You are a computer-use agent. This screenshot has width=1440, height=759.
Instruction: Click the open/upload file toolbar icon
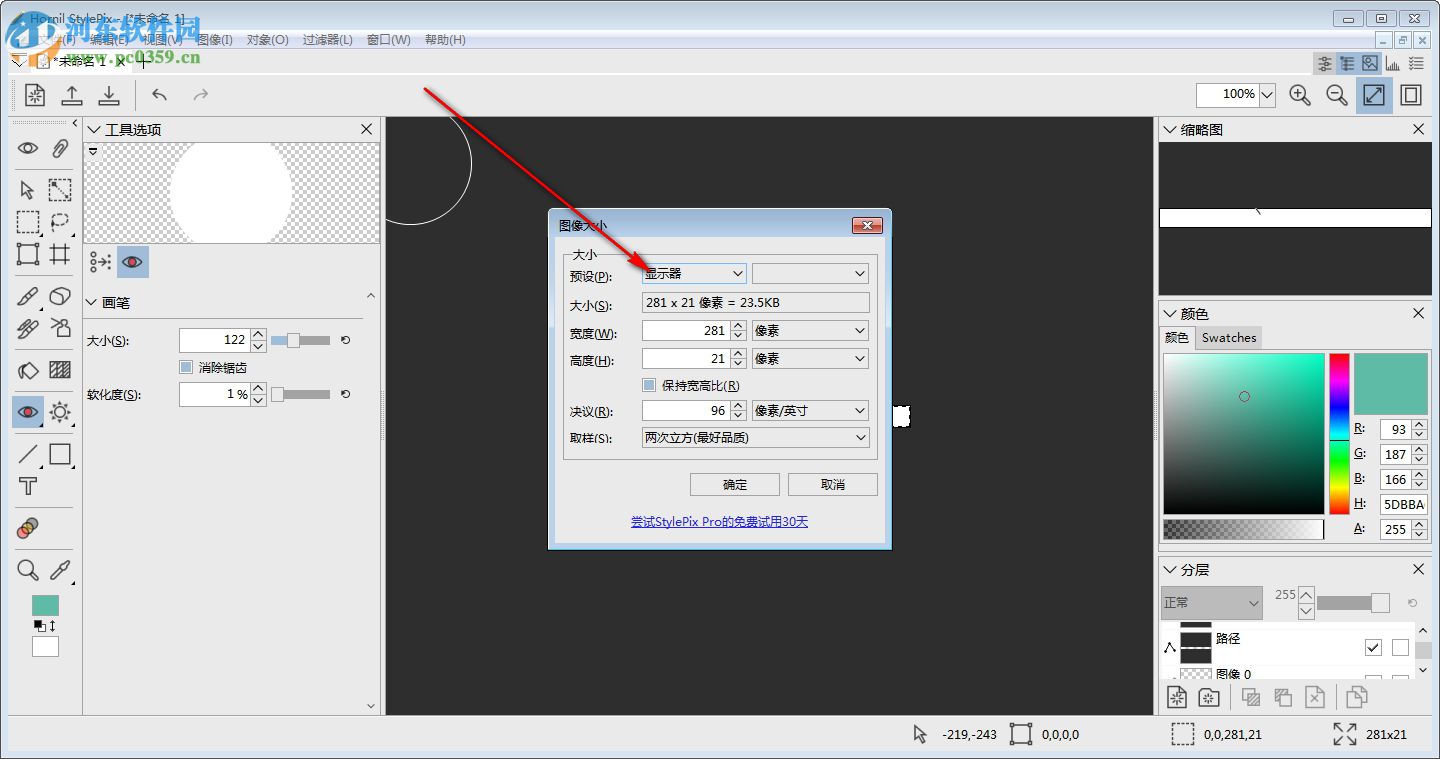(x=72, y=95)
